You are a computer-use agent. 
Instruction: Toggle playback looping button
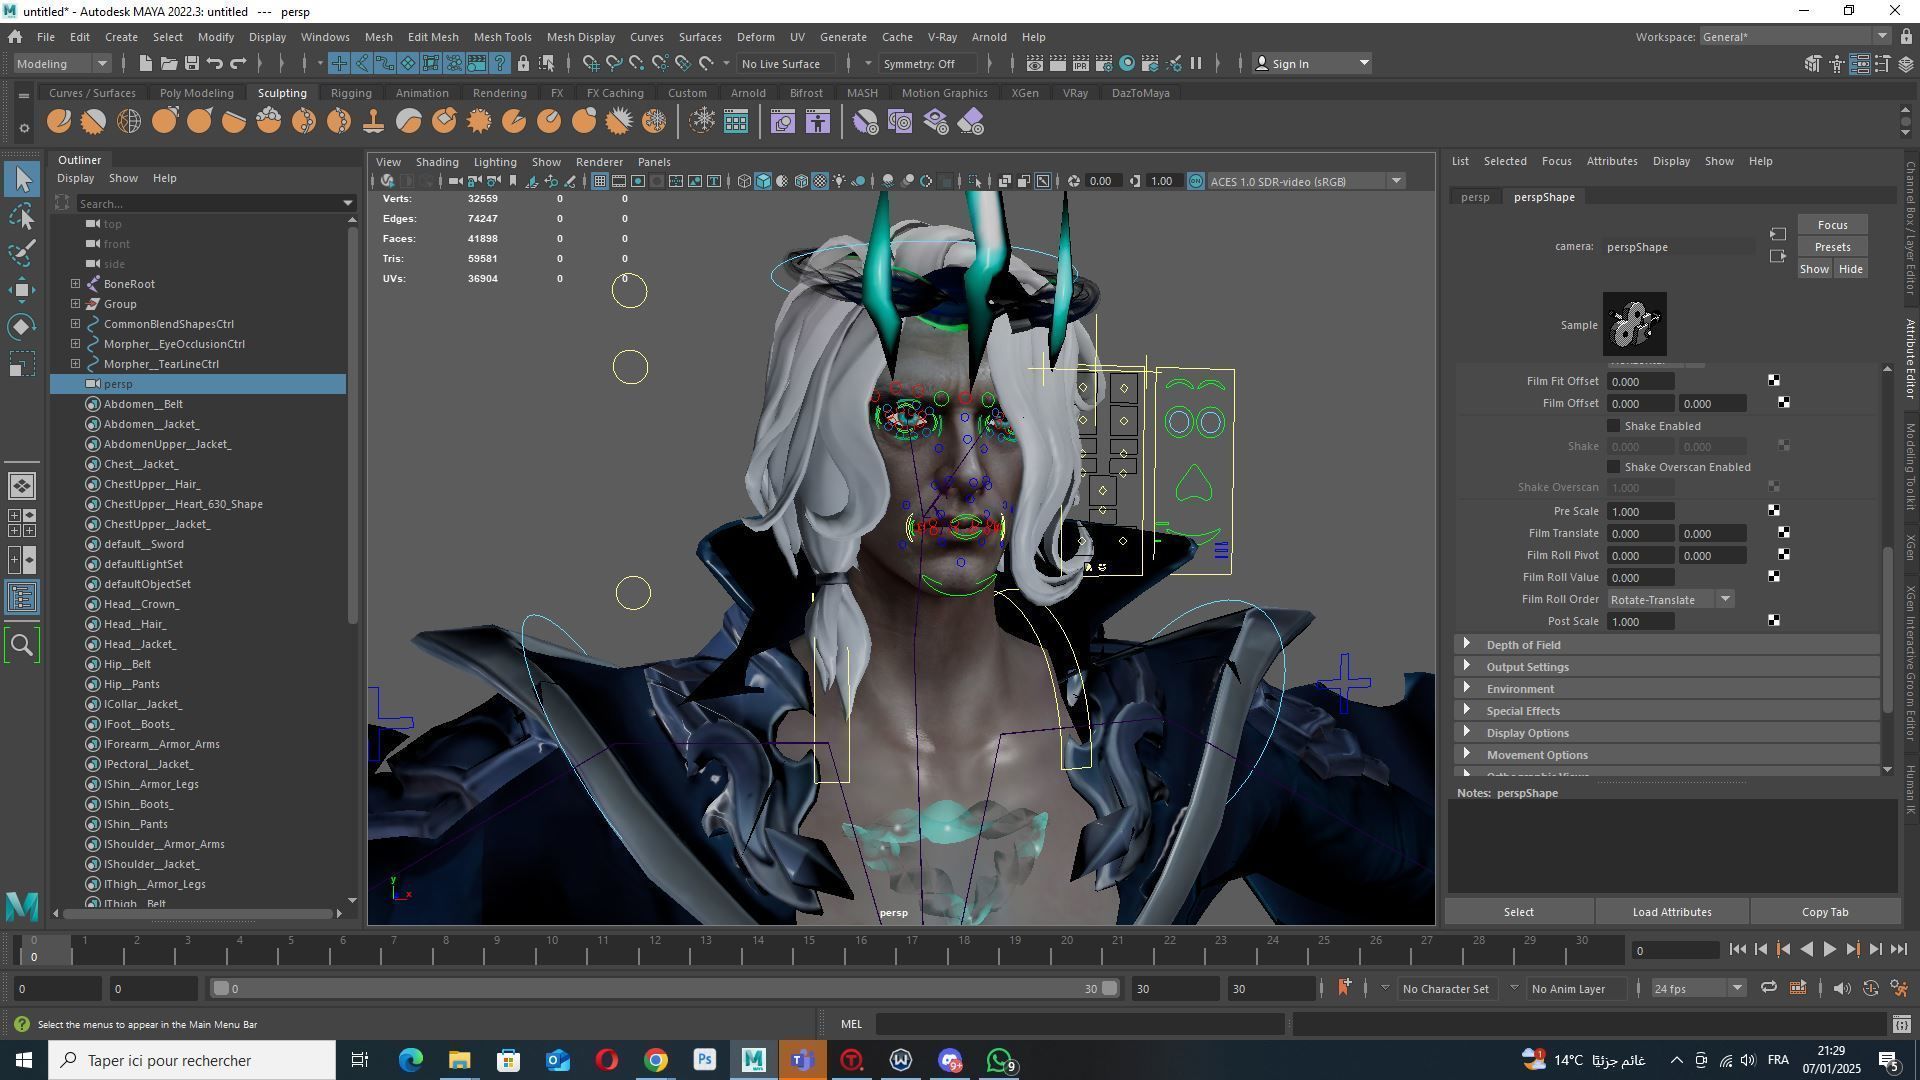pyautogui.click(x=1769, y=988)
